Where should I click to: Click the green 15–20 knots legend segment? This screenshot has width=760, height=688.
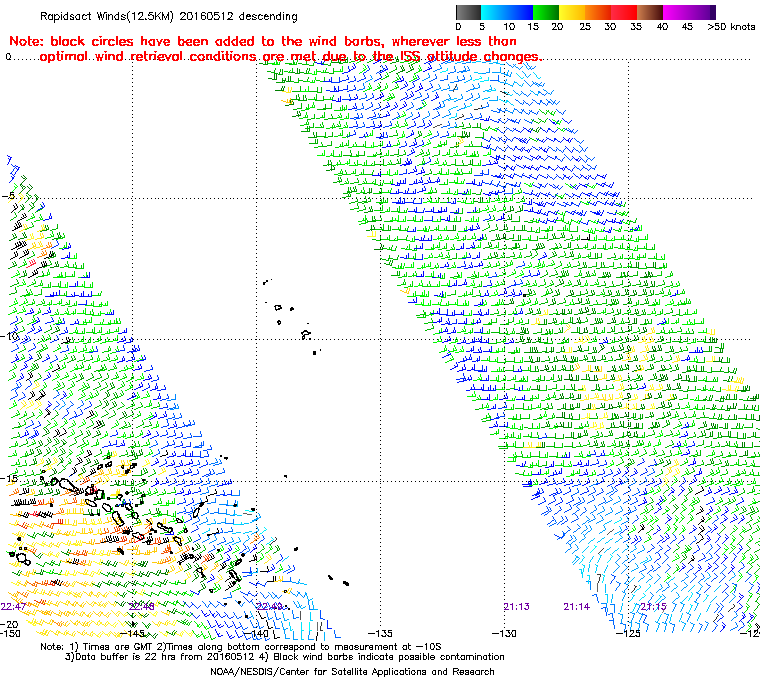[x=546, y=12]
